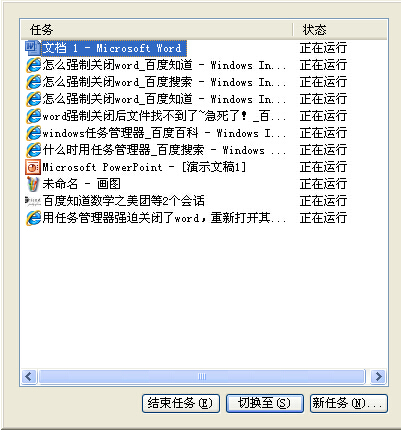
Task: Click the IE icon for word强制关闭后文件找不到了
Action: coord(33,116)
